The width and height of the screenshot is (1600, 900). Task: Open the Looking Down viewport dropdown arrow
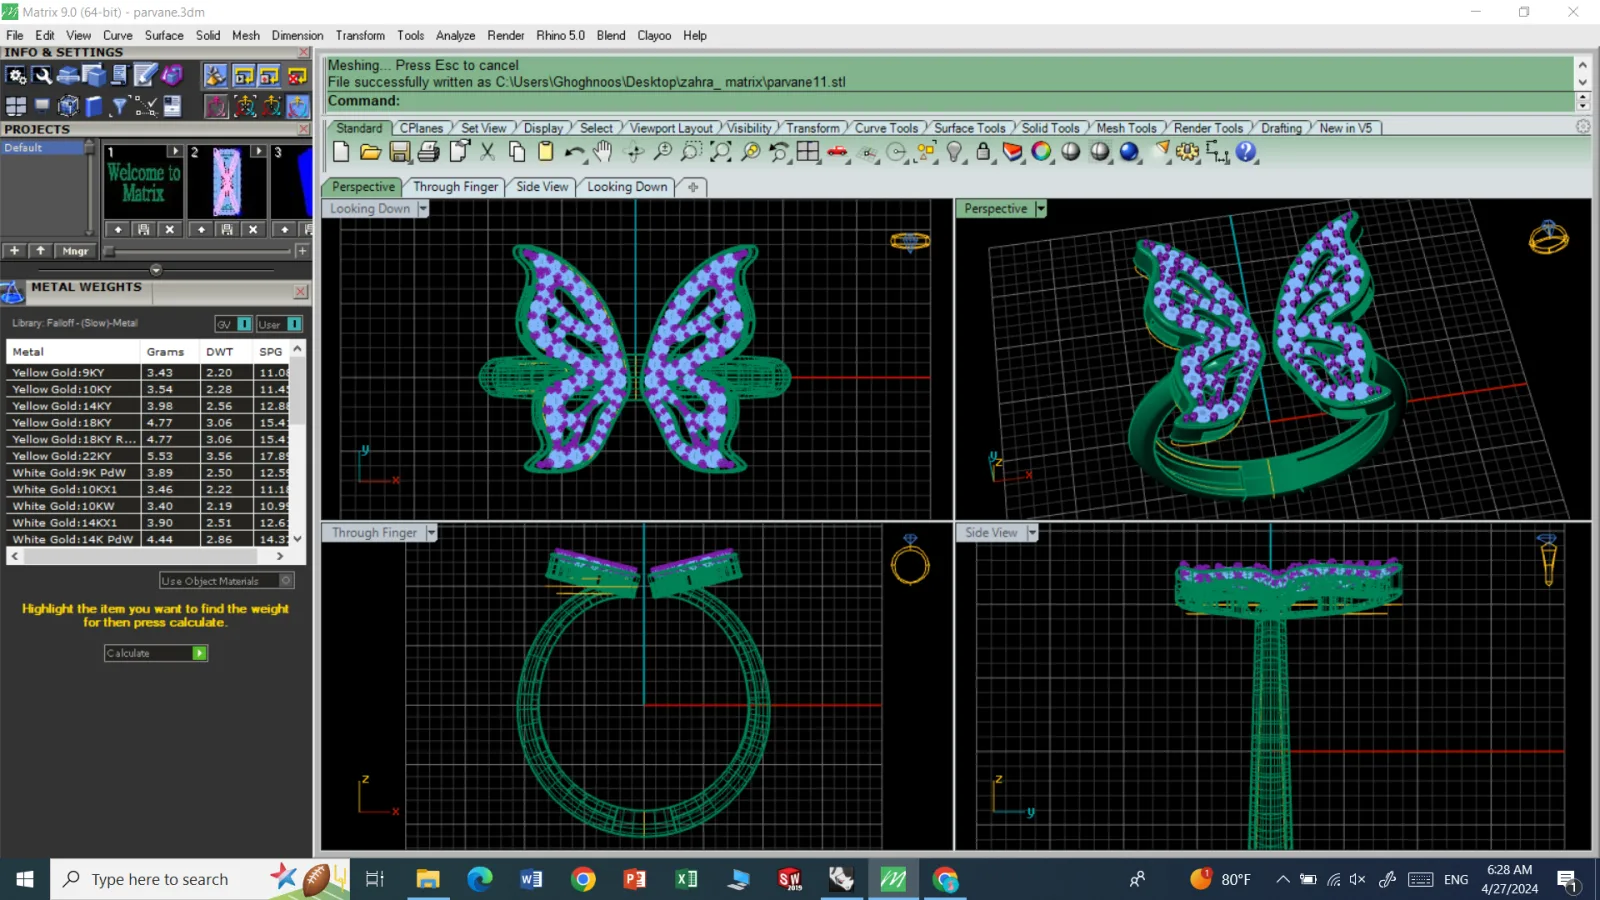(x=423, y=209)
